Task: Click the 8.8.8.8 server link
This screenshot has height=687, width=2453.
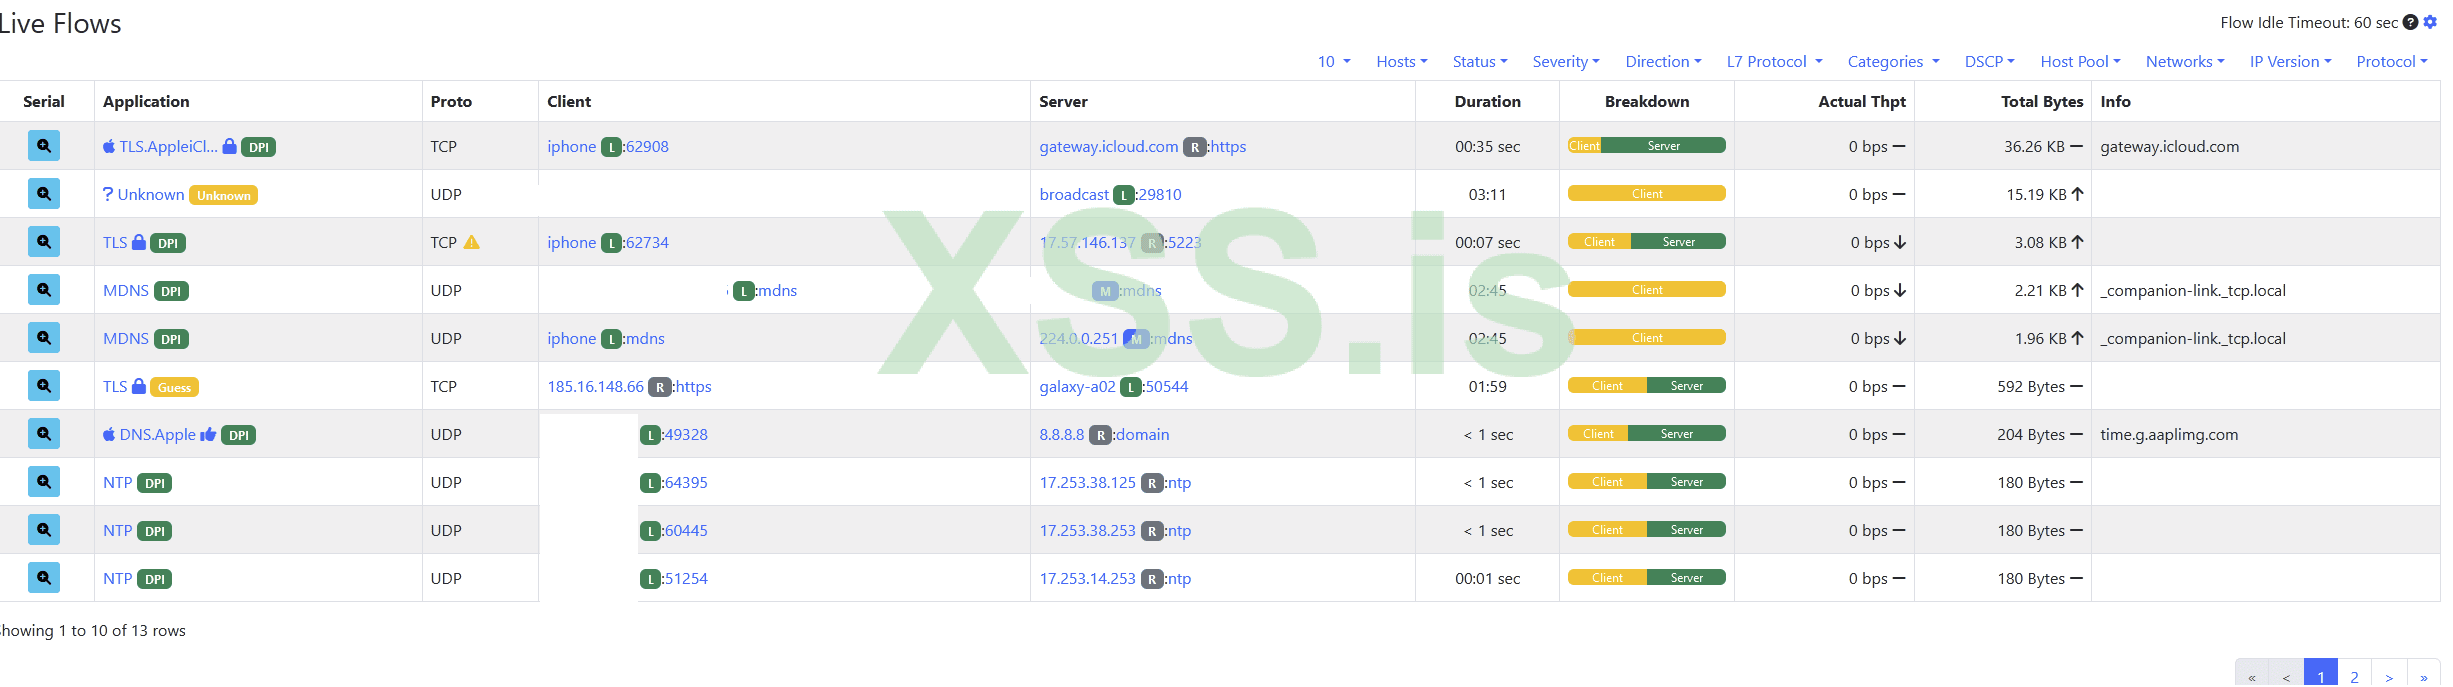Action: coord(1061,435)
